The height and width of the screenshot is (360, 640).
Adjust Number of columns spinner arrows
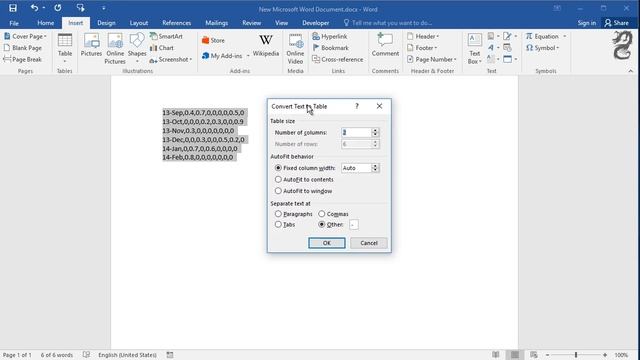click(x=375, y=132)
